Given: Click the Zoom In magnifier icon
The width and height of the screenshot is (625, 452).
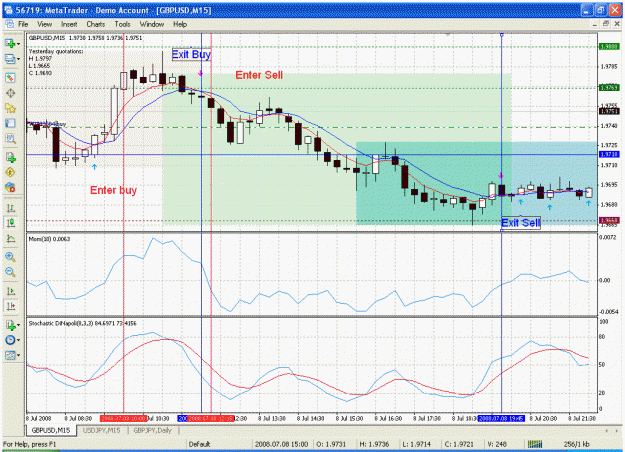Looking at the screenshot, I should [x=10, y=257].
